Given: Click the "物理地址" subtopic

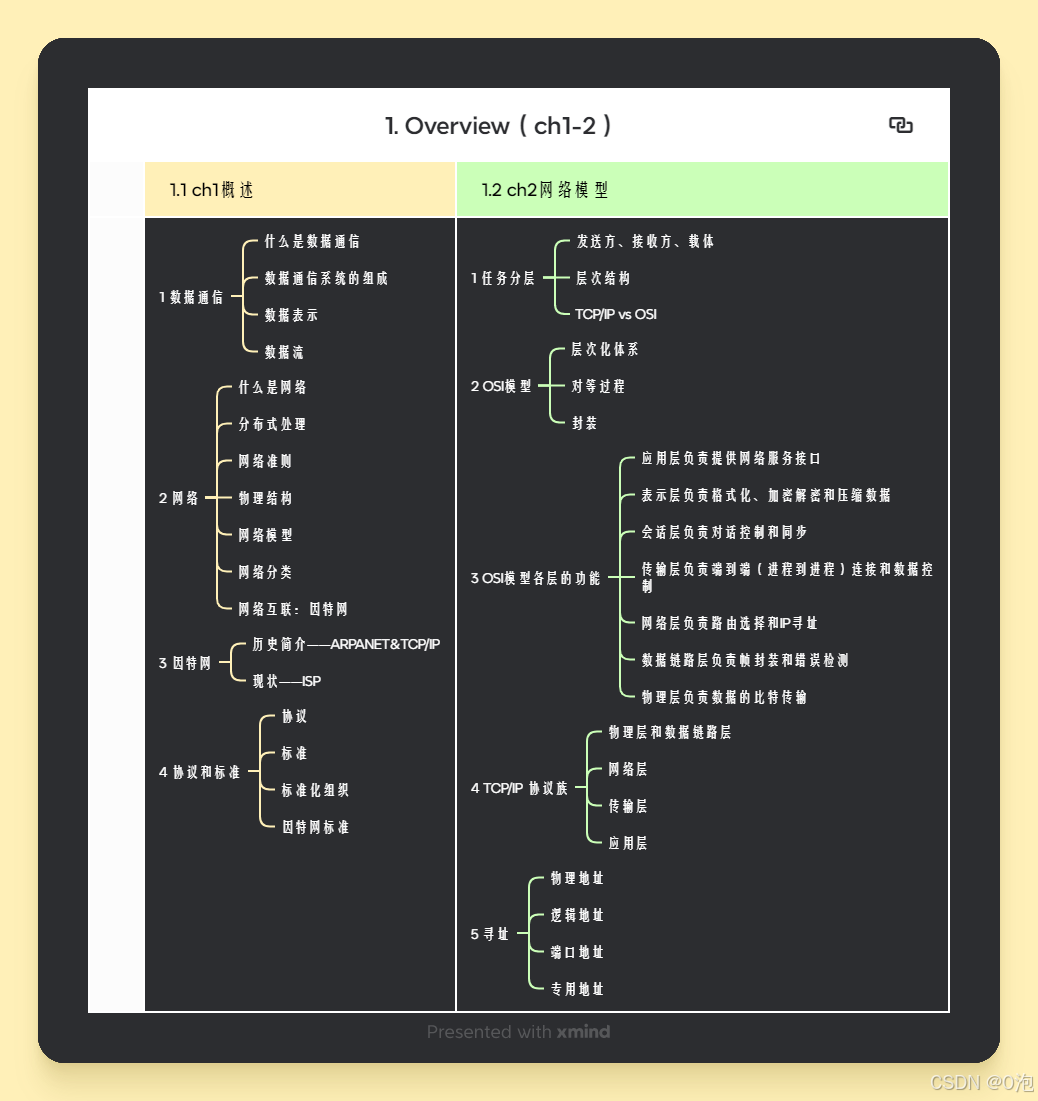Looking at the screenshot, I should tap(577, 878).
